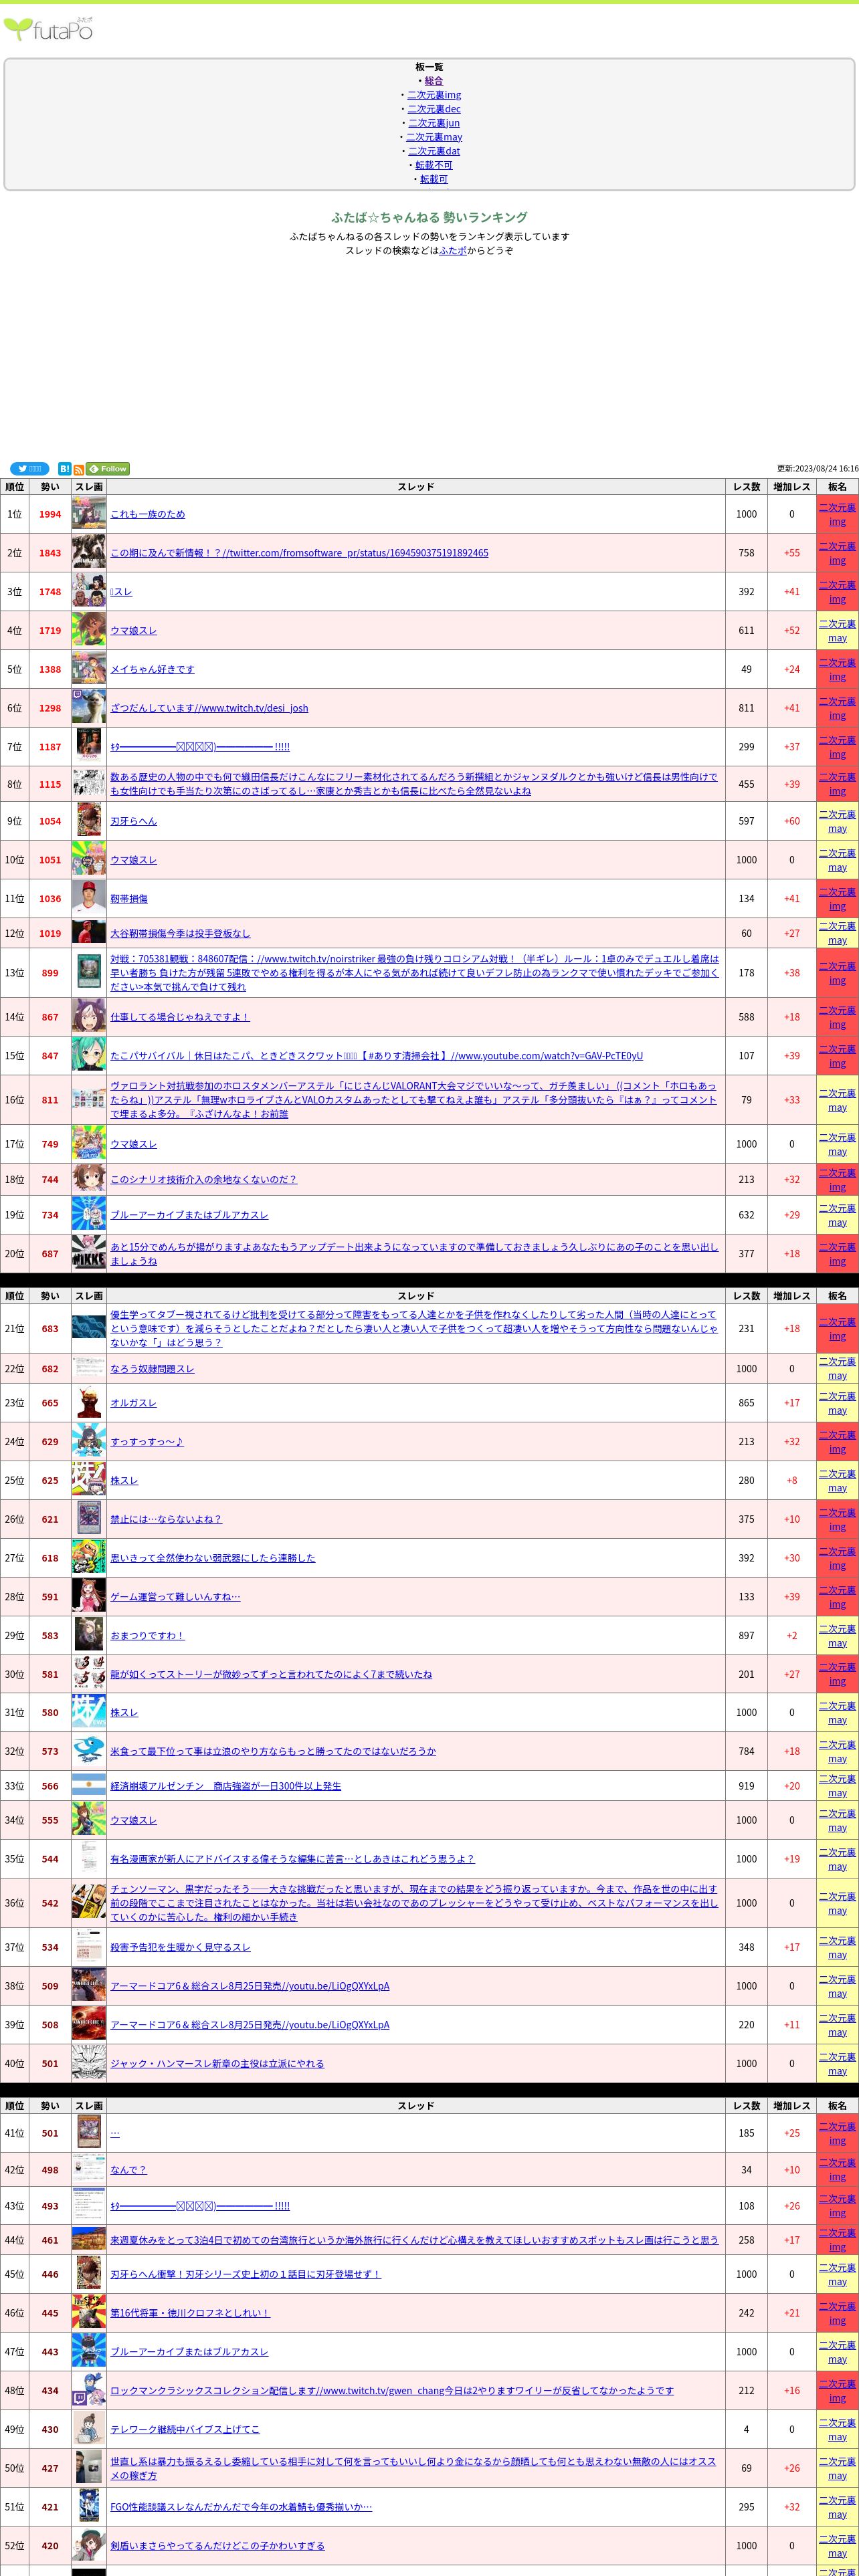Screen dimensions: 859x2576
Task: Click the Twitter share button
Action: point(29,468)
